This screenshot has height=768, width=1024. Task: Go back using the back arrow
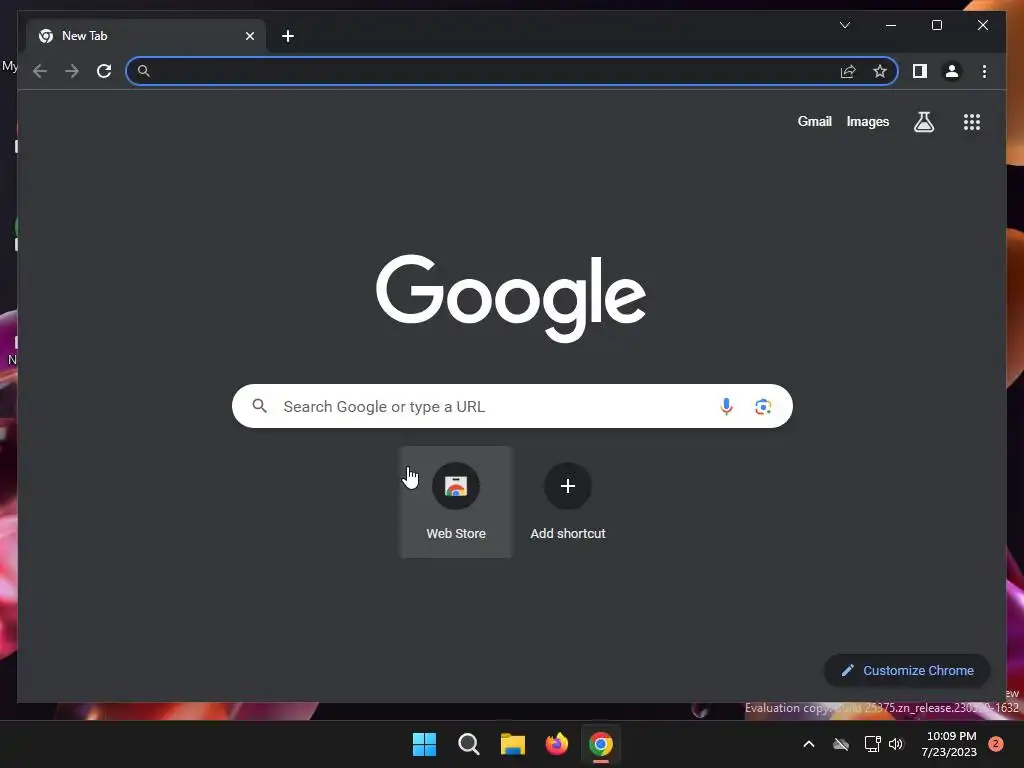pos(40,71)
